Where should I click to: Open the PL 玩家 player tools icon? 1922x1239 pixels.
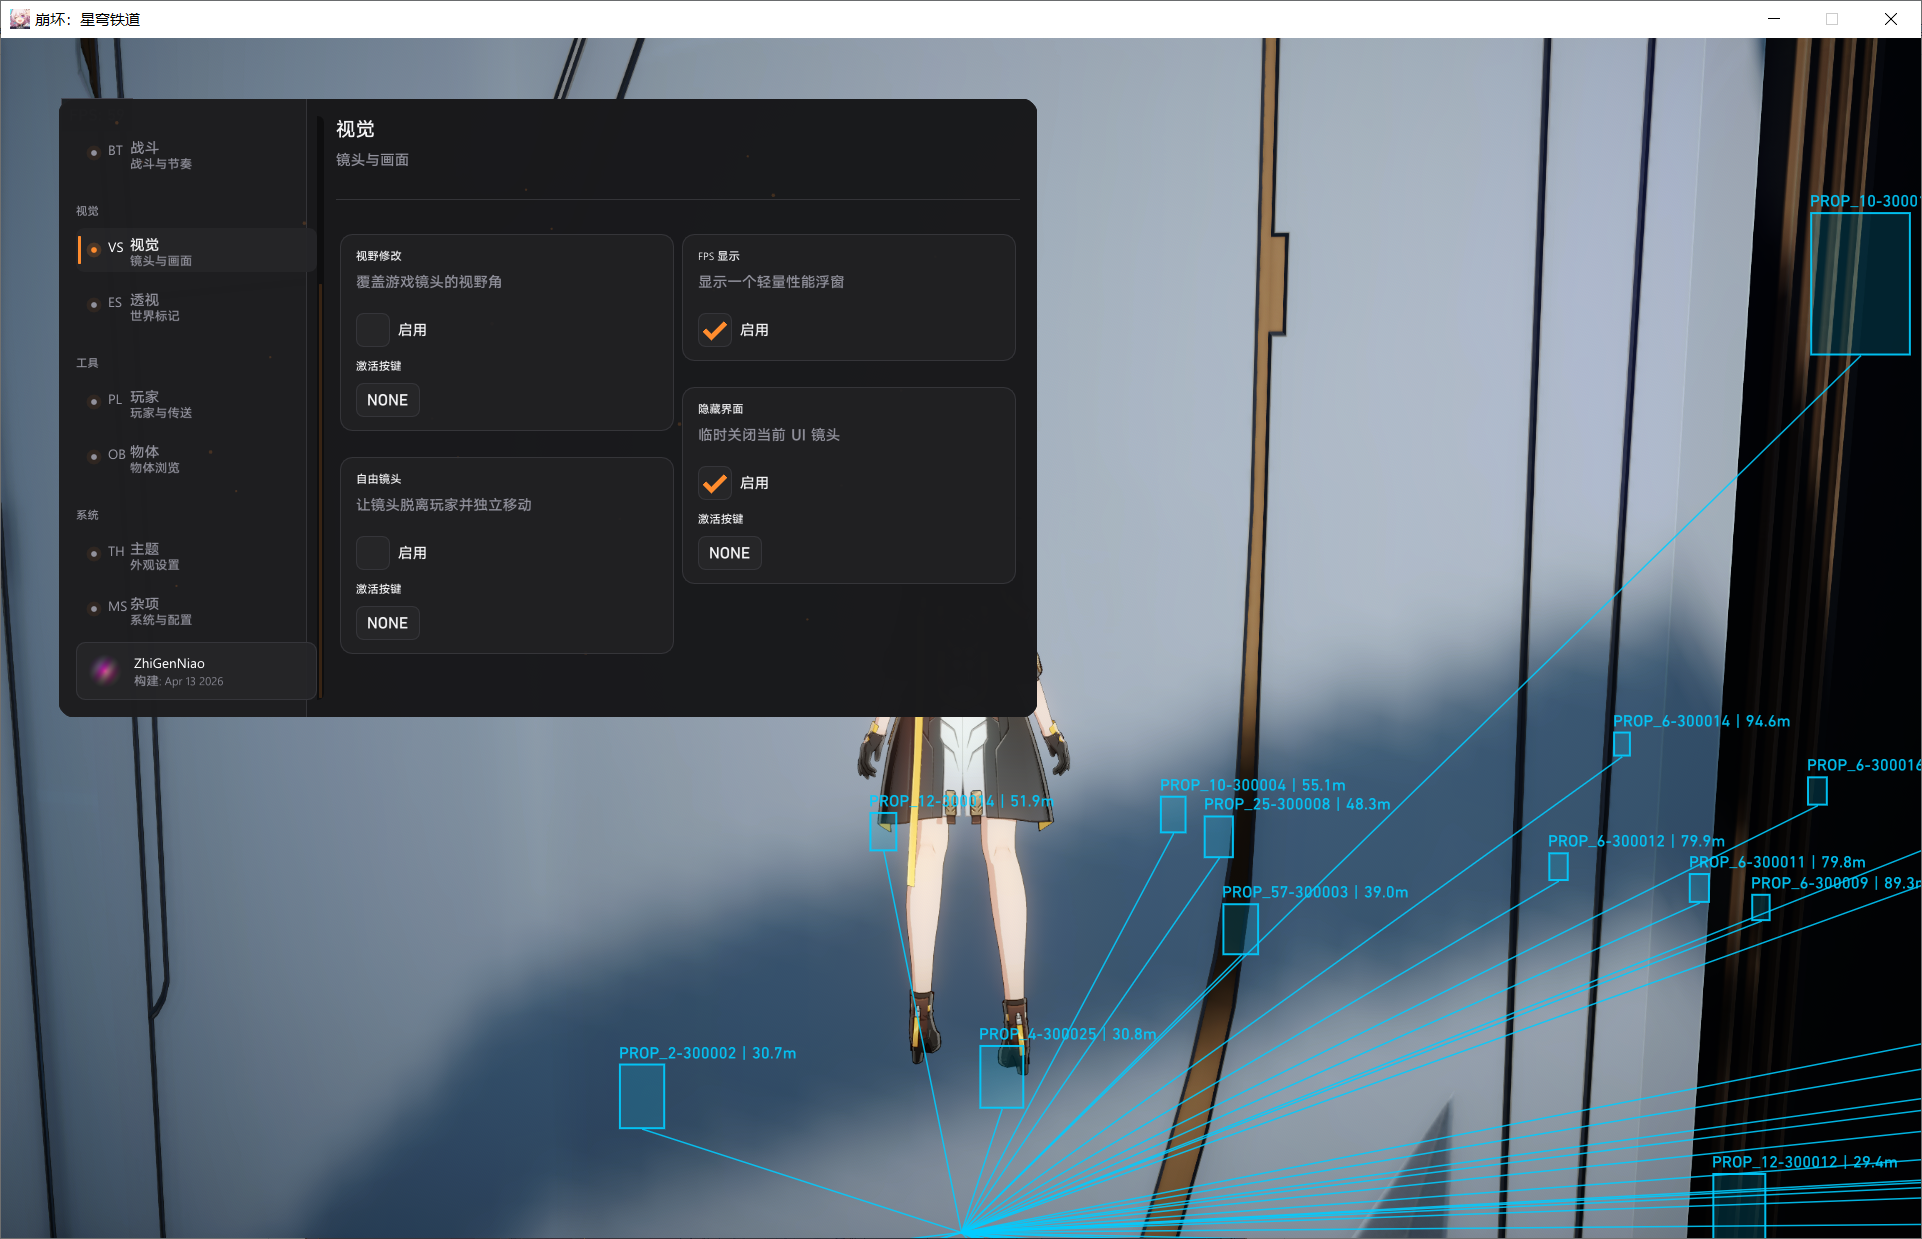(x=94, y=404)
